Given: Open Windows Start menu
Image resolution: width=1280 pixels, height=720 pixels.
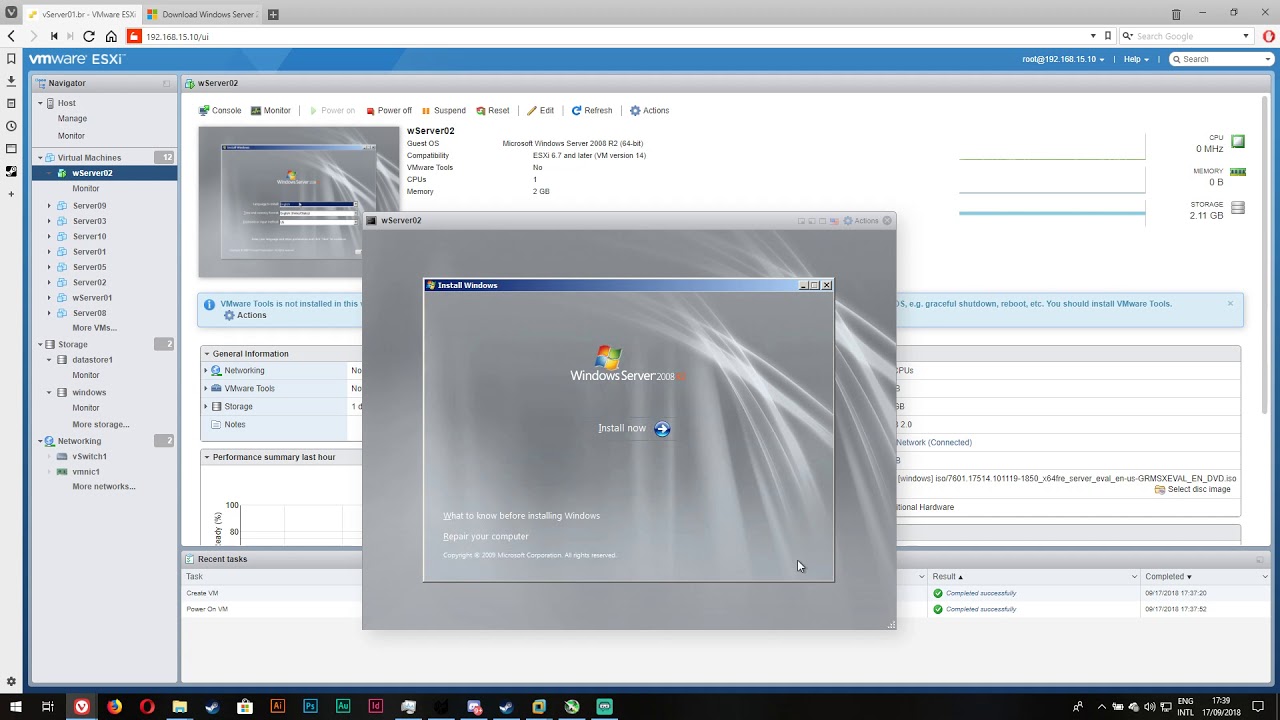Looking at the screenshot, I should click(x=16, y=707).
